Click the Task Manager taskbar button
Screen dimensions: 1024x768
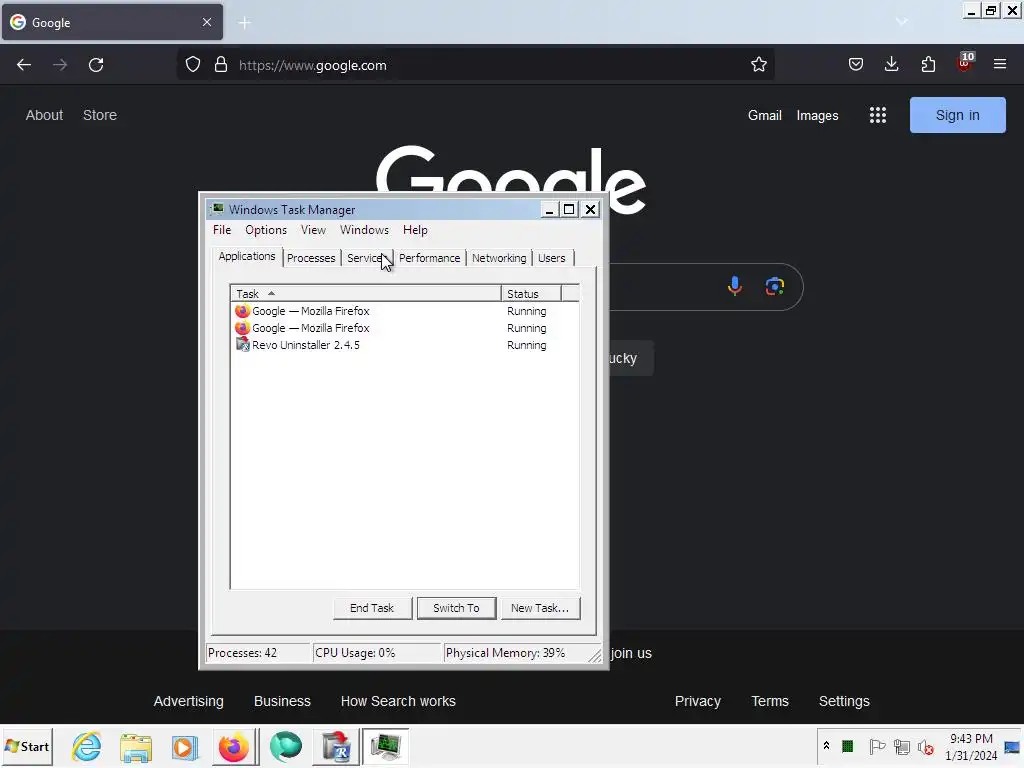click(385, 746)
